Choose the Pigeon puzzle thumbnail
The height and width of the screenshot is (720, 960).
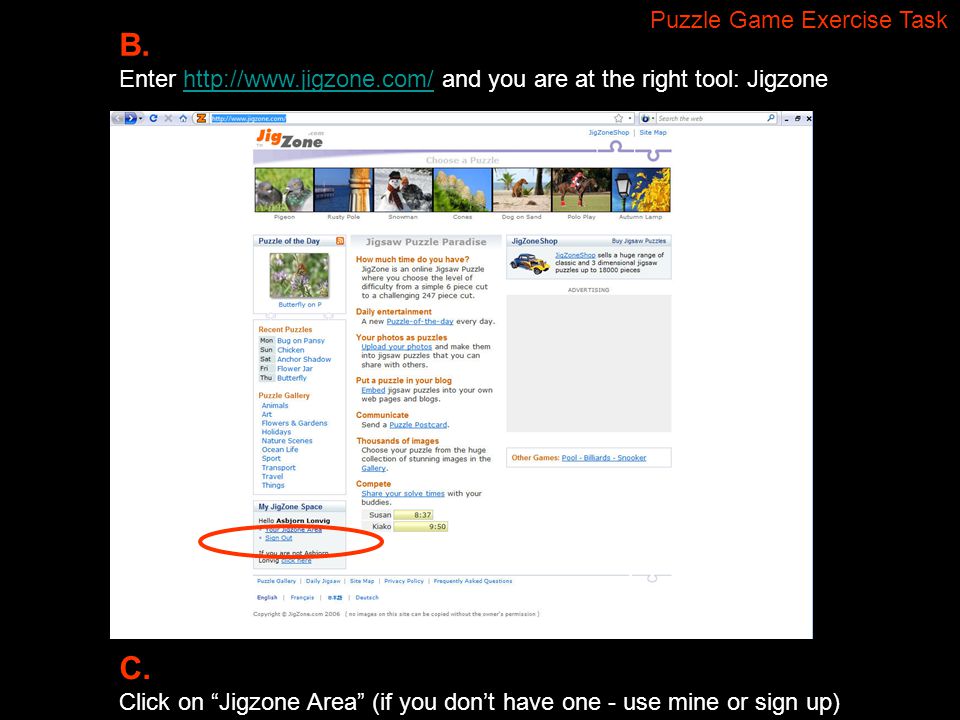coord(284,190)
